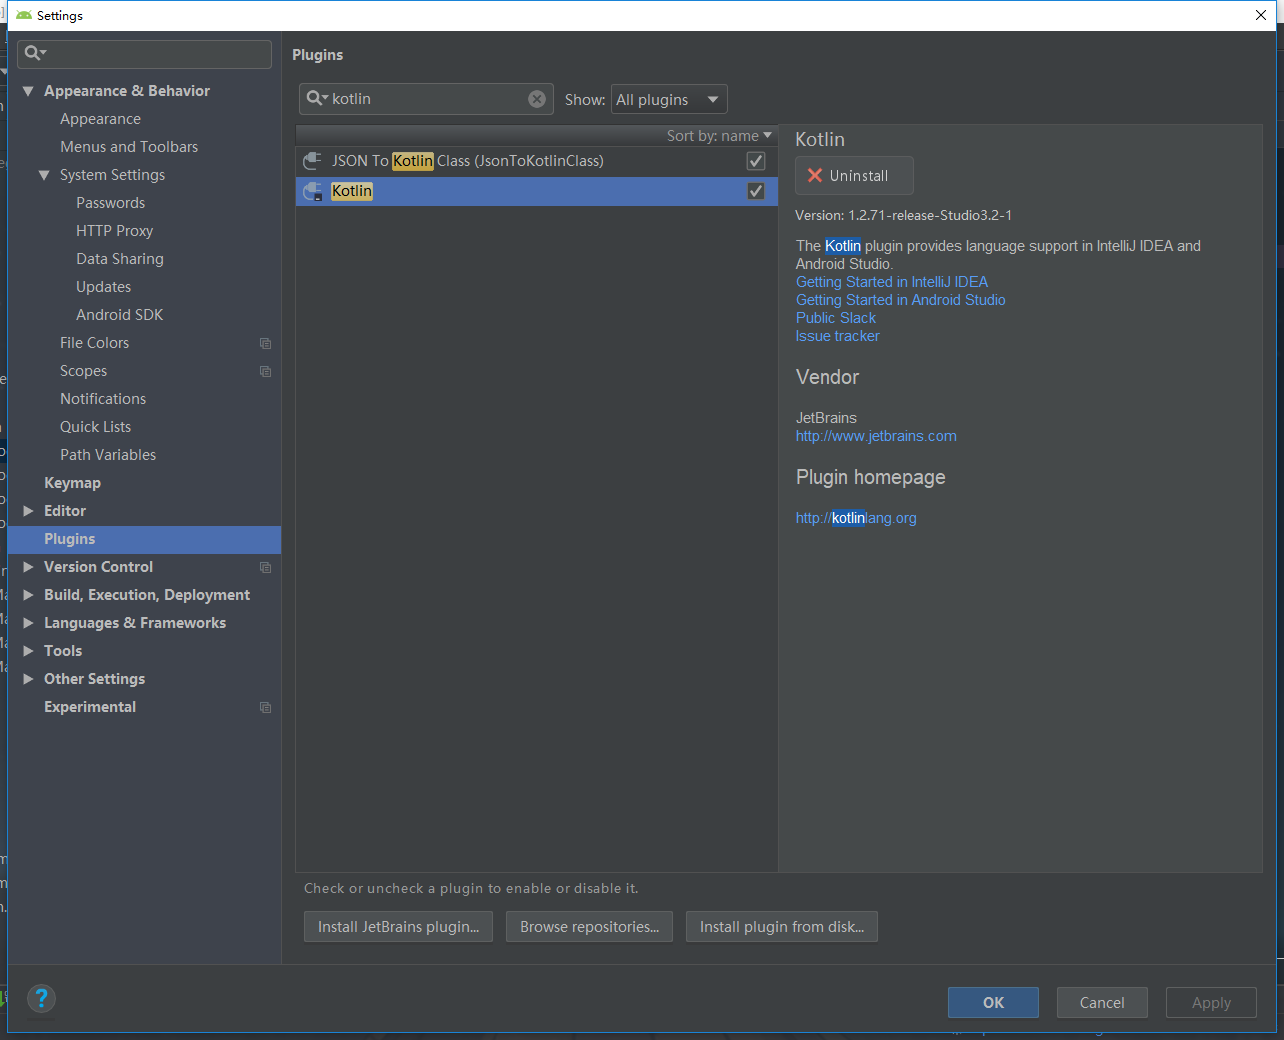The width and height of the screenshot is (1284, 1040).
Task: Click the Version Control project-level icon
Action: [265, 567]
